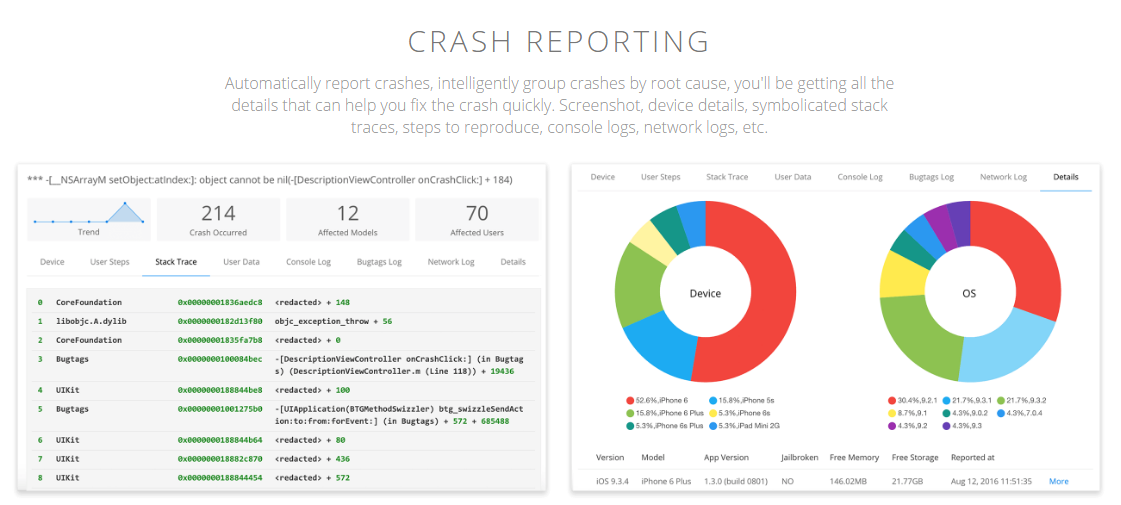This screenshot has width=1121, height=505.
Task: Click the Trend sparkline chart card
Action: 89,220
